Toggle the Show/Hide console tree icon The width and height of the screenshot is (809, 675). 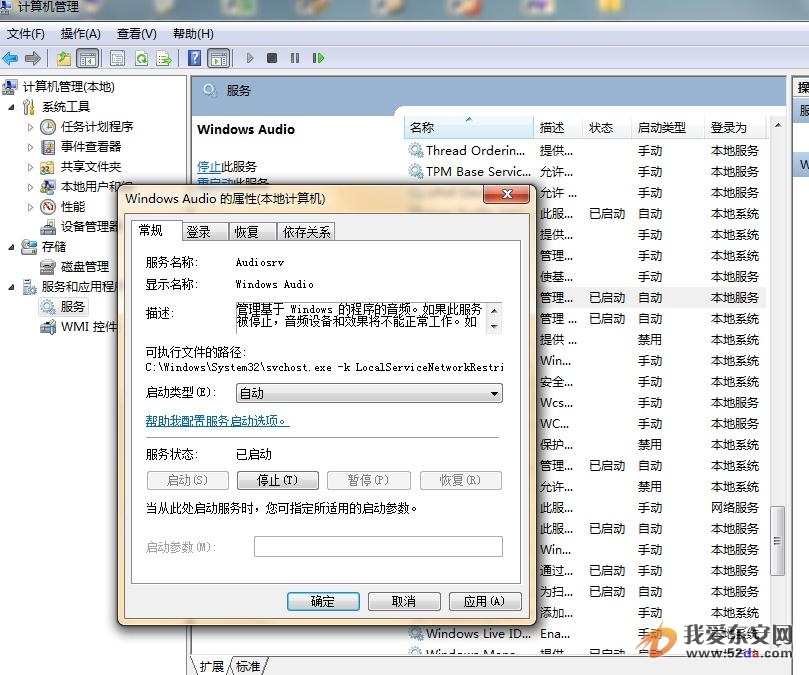click(88, 58)
